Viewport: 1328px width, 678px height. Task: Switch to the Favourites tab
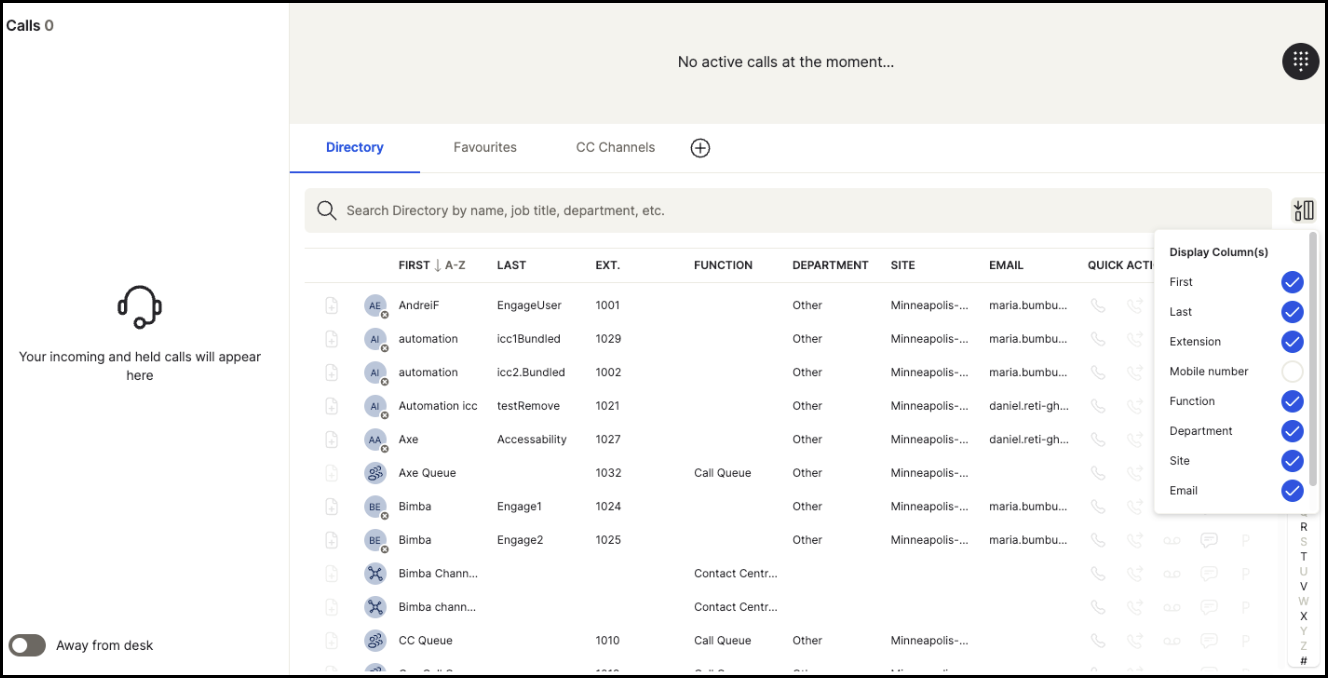pos(485,148)
